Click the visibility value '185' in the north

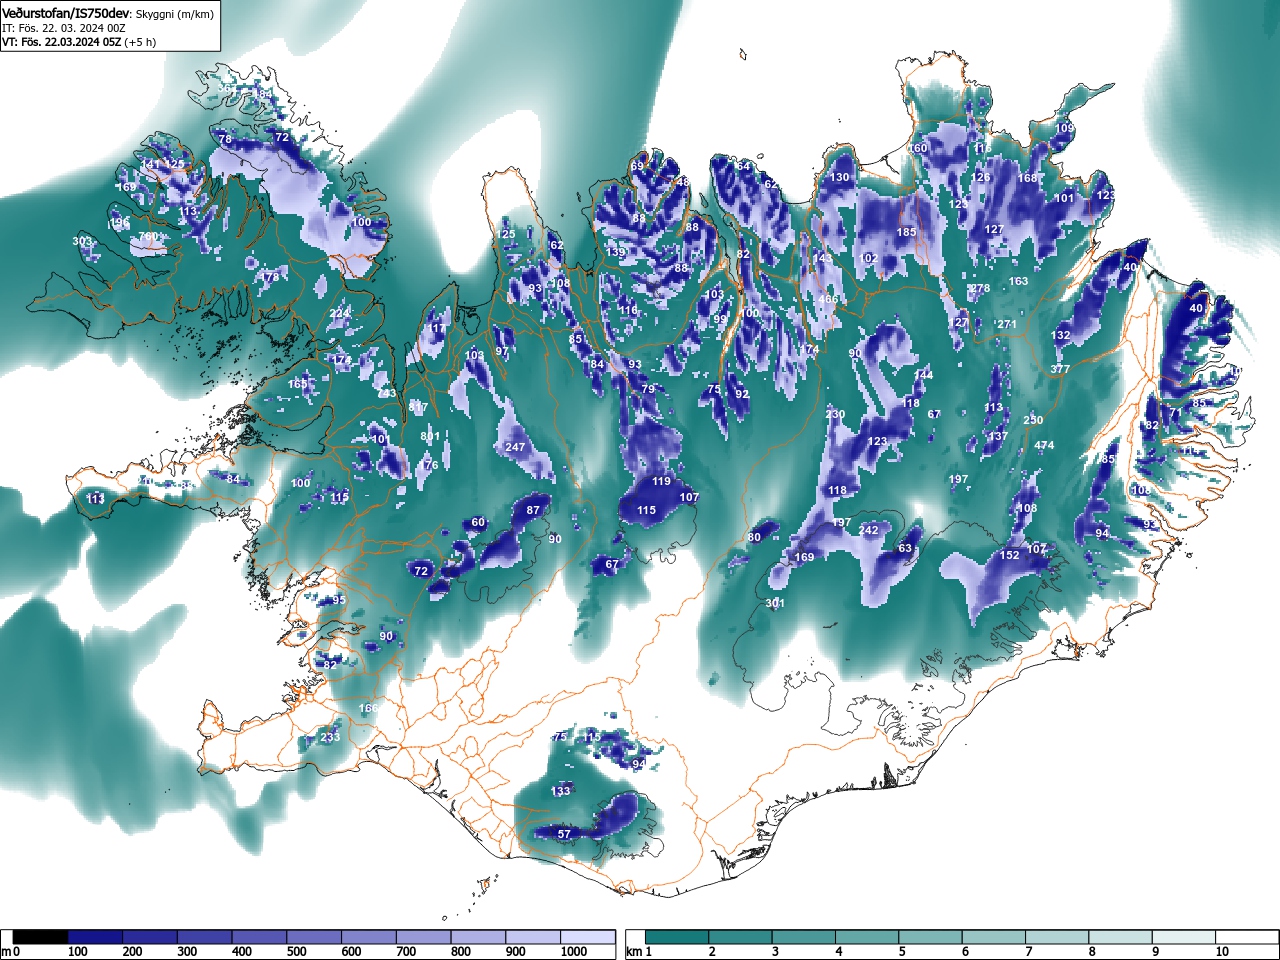pos(906,233)
